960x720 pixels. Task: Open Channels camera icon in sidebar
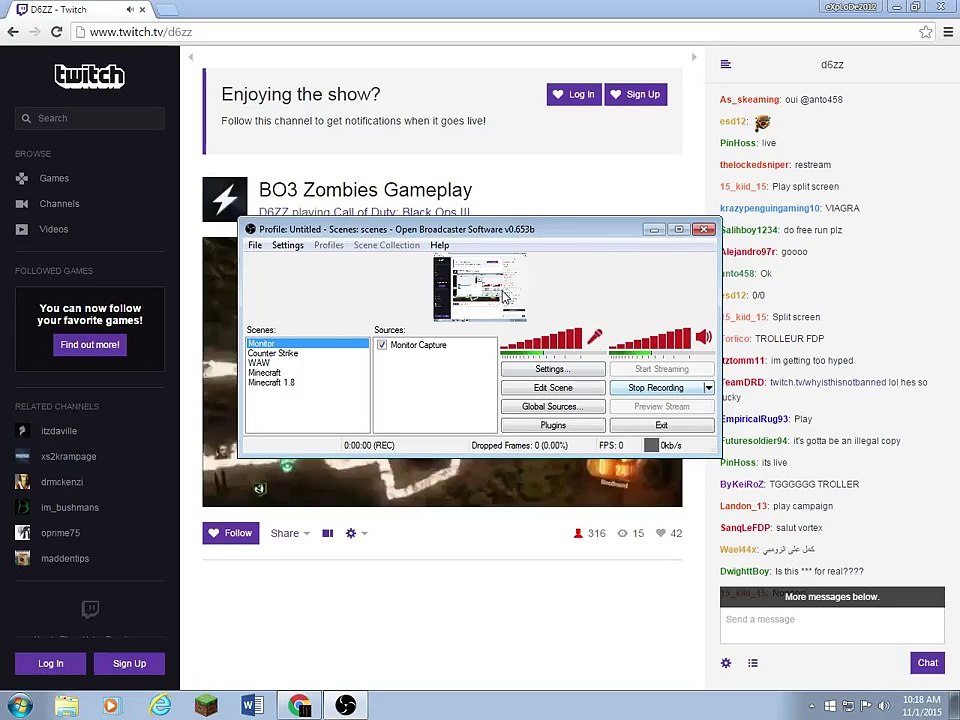click(x=22, y=204)
